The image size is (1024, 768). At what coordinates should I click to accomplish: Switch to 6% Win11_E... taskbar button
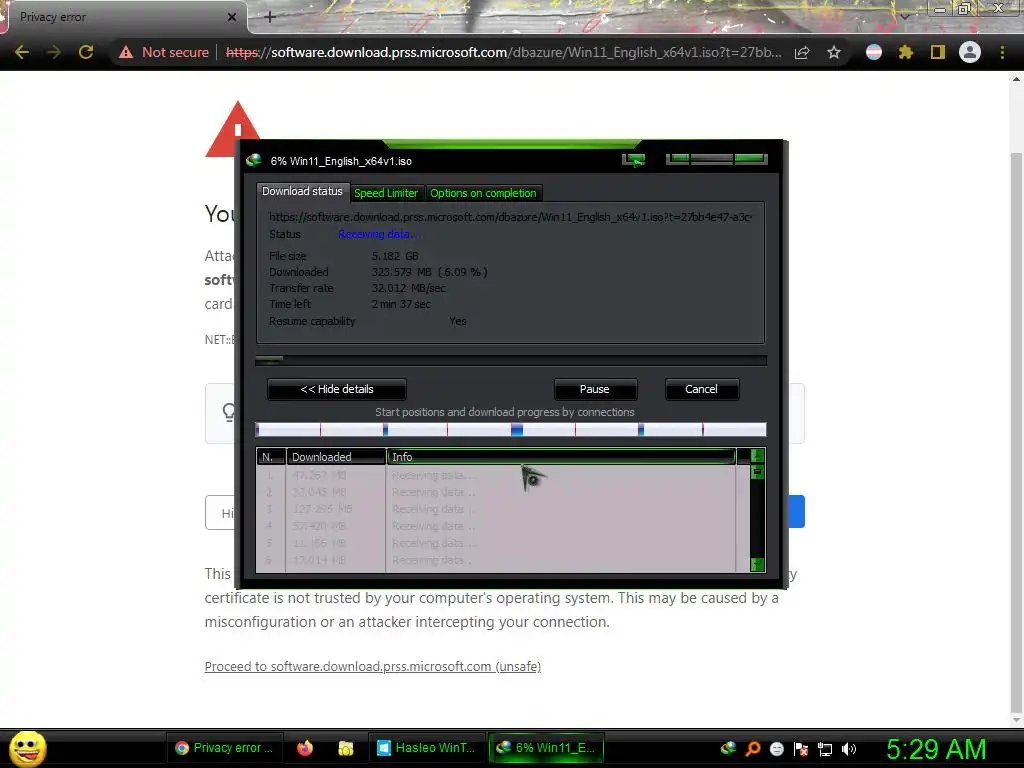point(546,748)
